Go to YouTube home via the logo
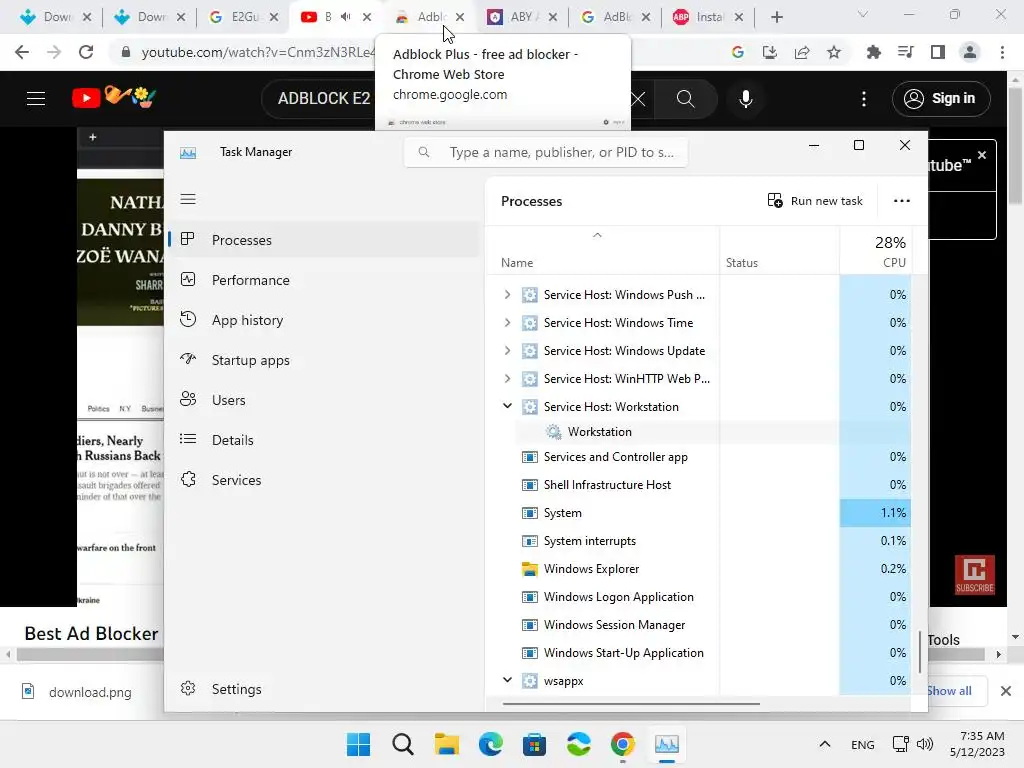This screenshot has height=768, width=1024. click(114, 98)
